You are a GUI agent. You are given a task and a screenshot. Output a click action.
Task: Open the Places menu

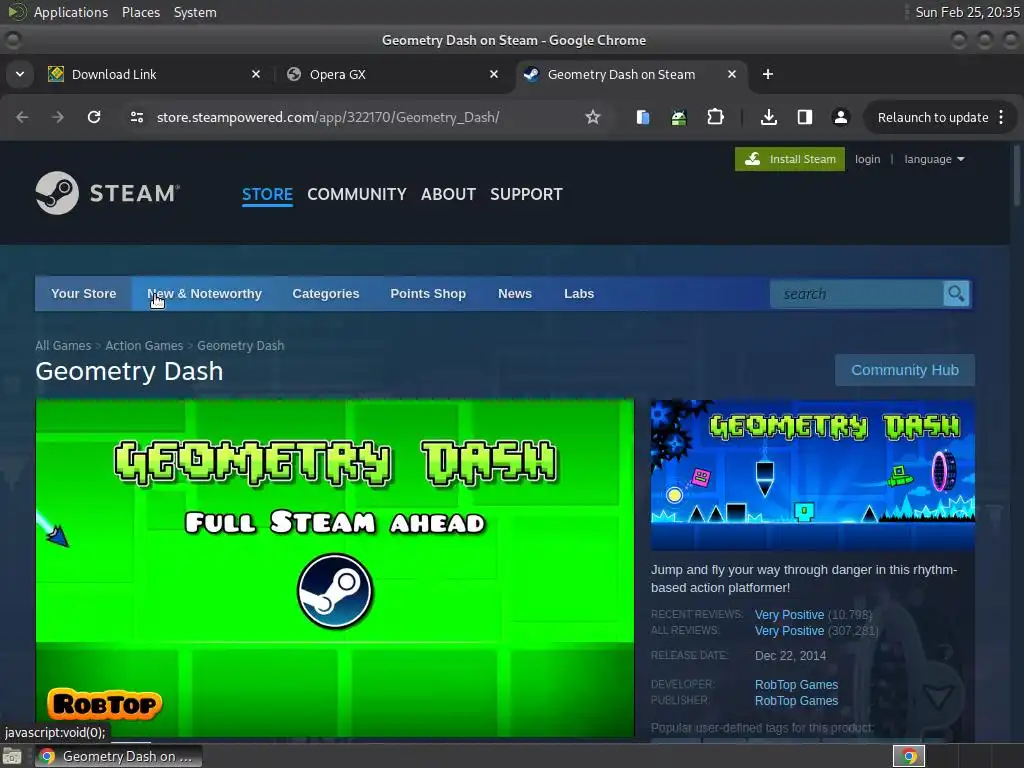click(x=141, y=12)
